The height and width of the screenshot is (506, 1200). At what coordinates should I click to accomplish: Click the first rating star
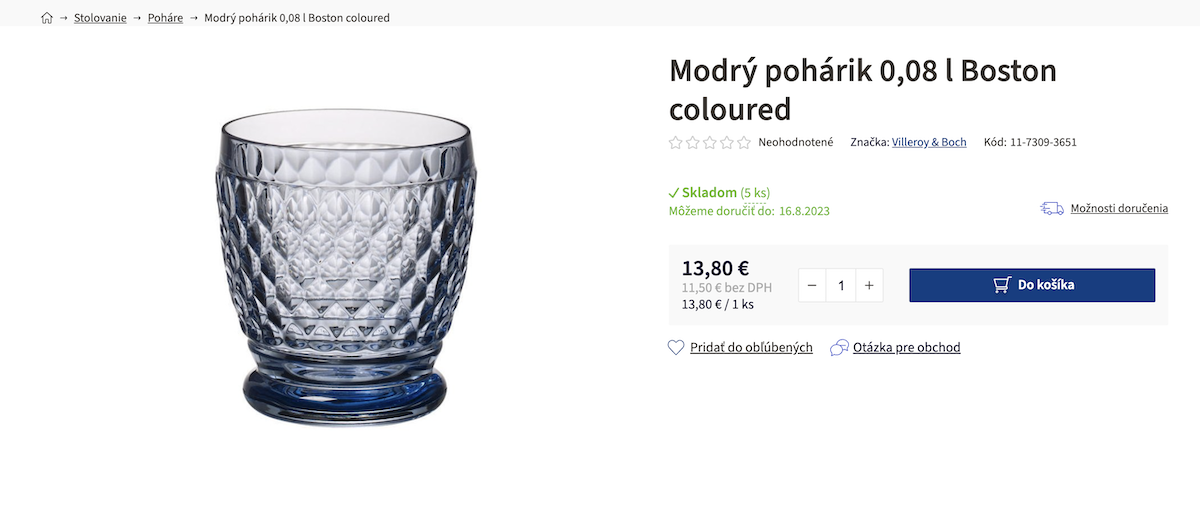pyautogui.click(x=676, y=142)
